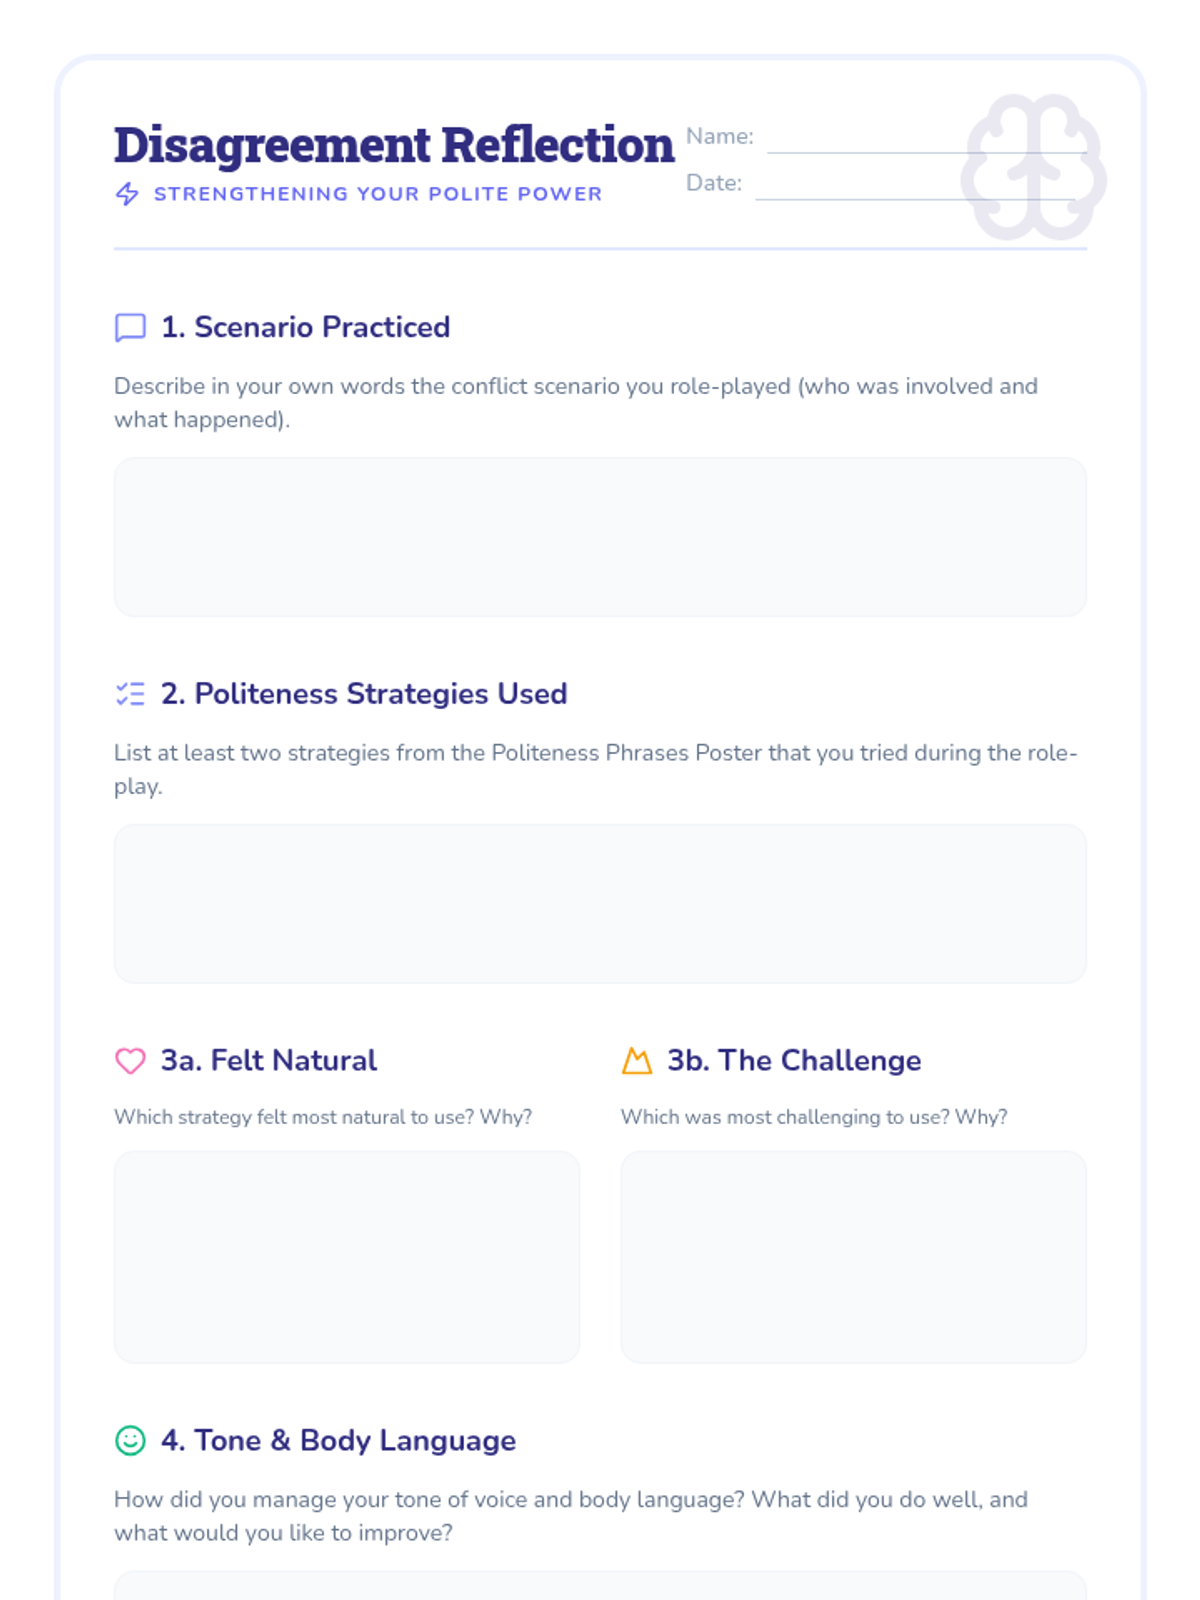
Task: Click the 'Strengthening Your Polite Power' subtitle
Action: pos(378,194)
